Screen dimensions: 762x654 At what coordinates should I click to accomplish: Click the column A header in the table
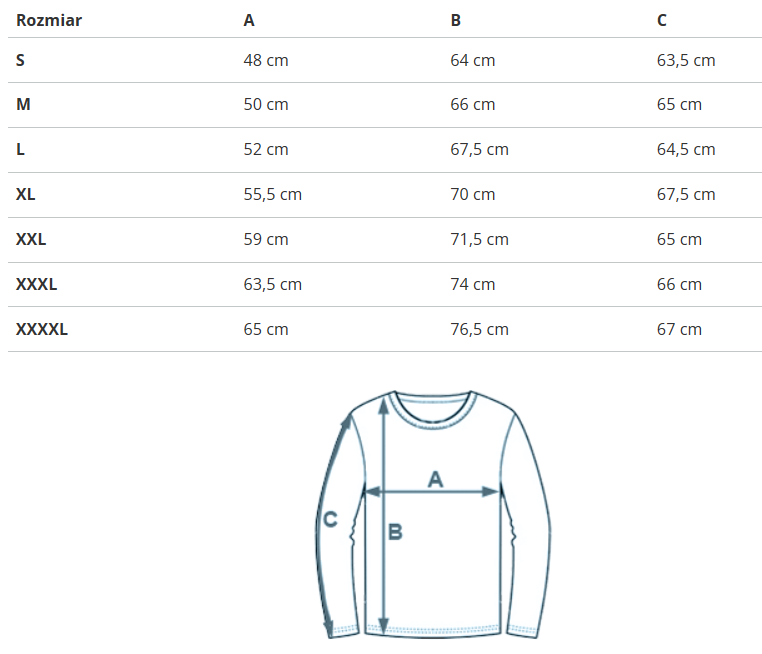[249, 20]
